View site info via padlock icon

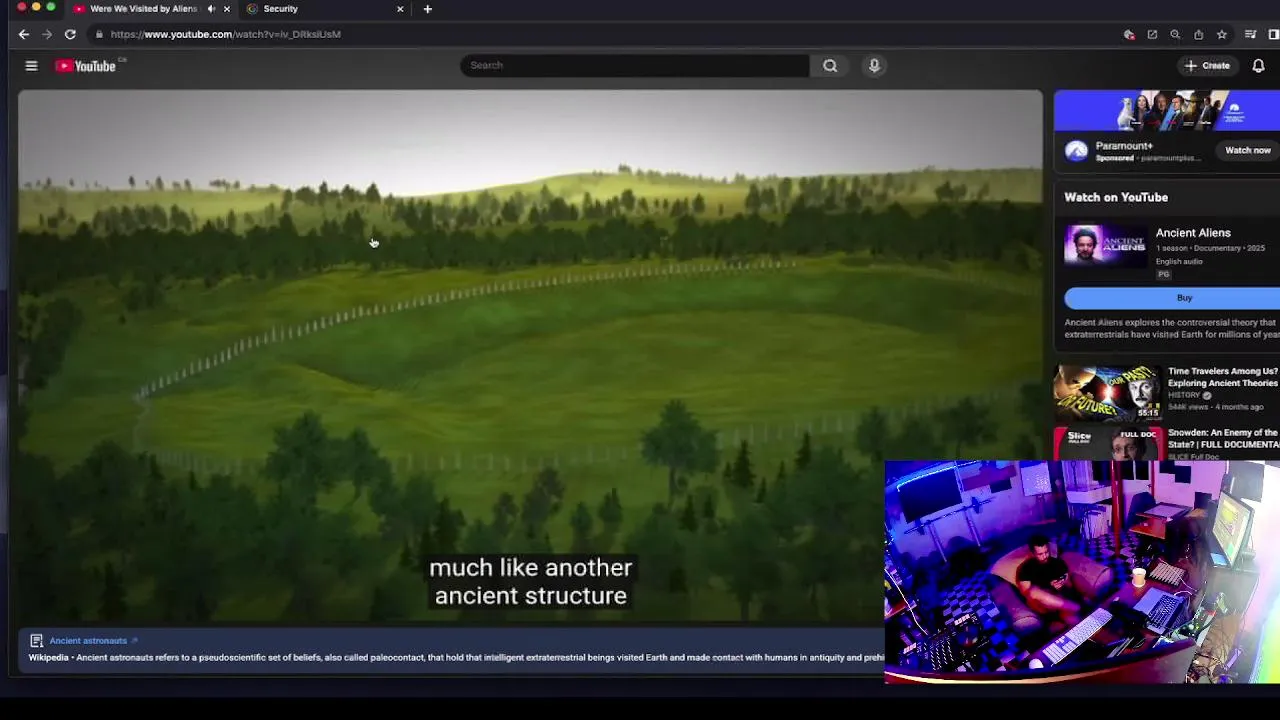(98, 34)
